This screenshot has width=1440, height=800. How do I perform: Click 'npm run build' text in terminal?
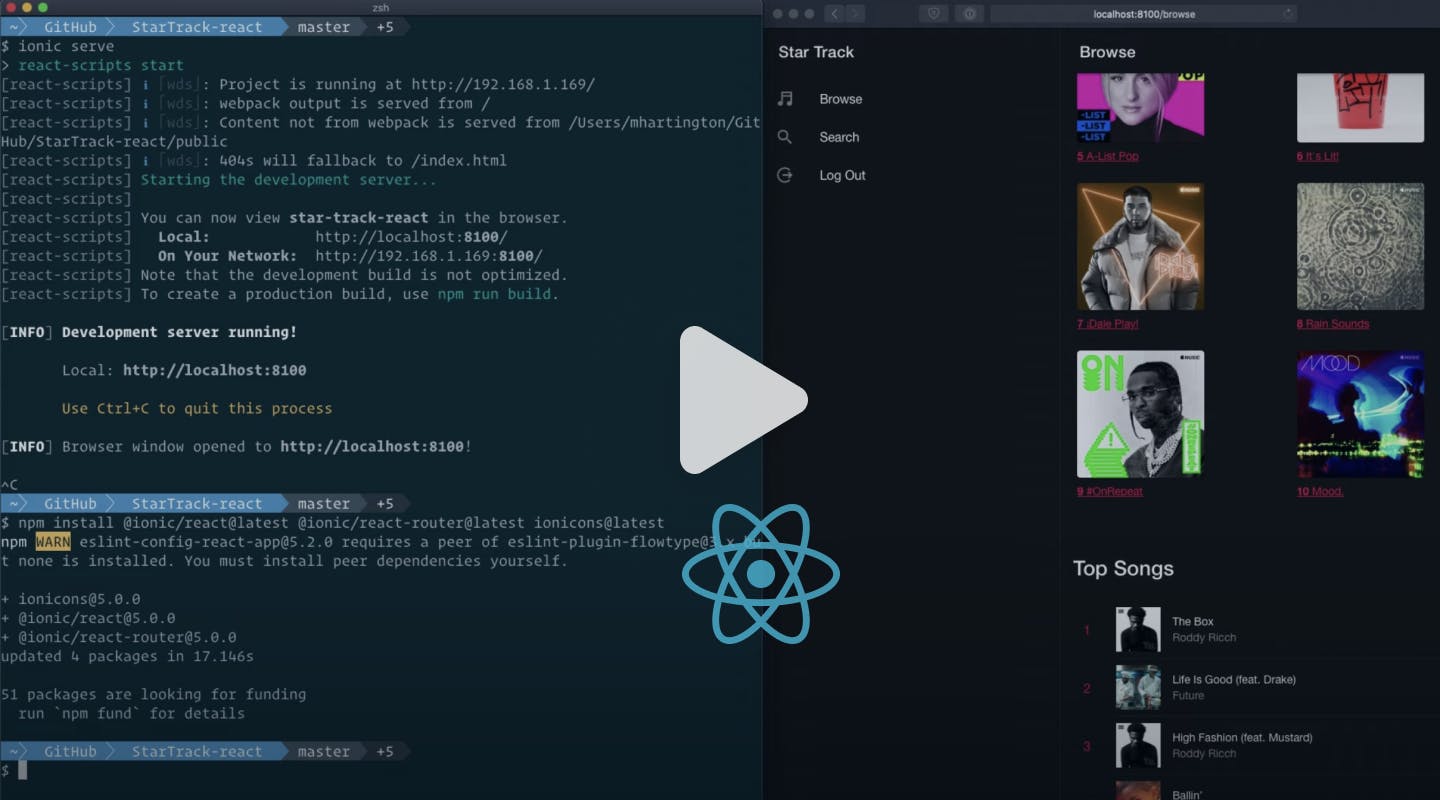(494, 294)
